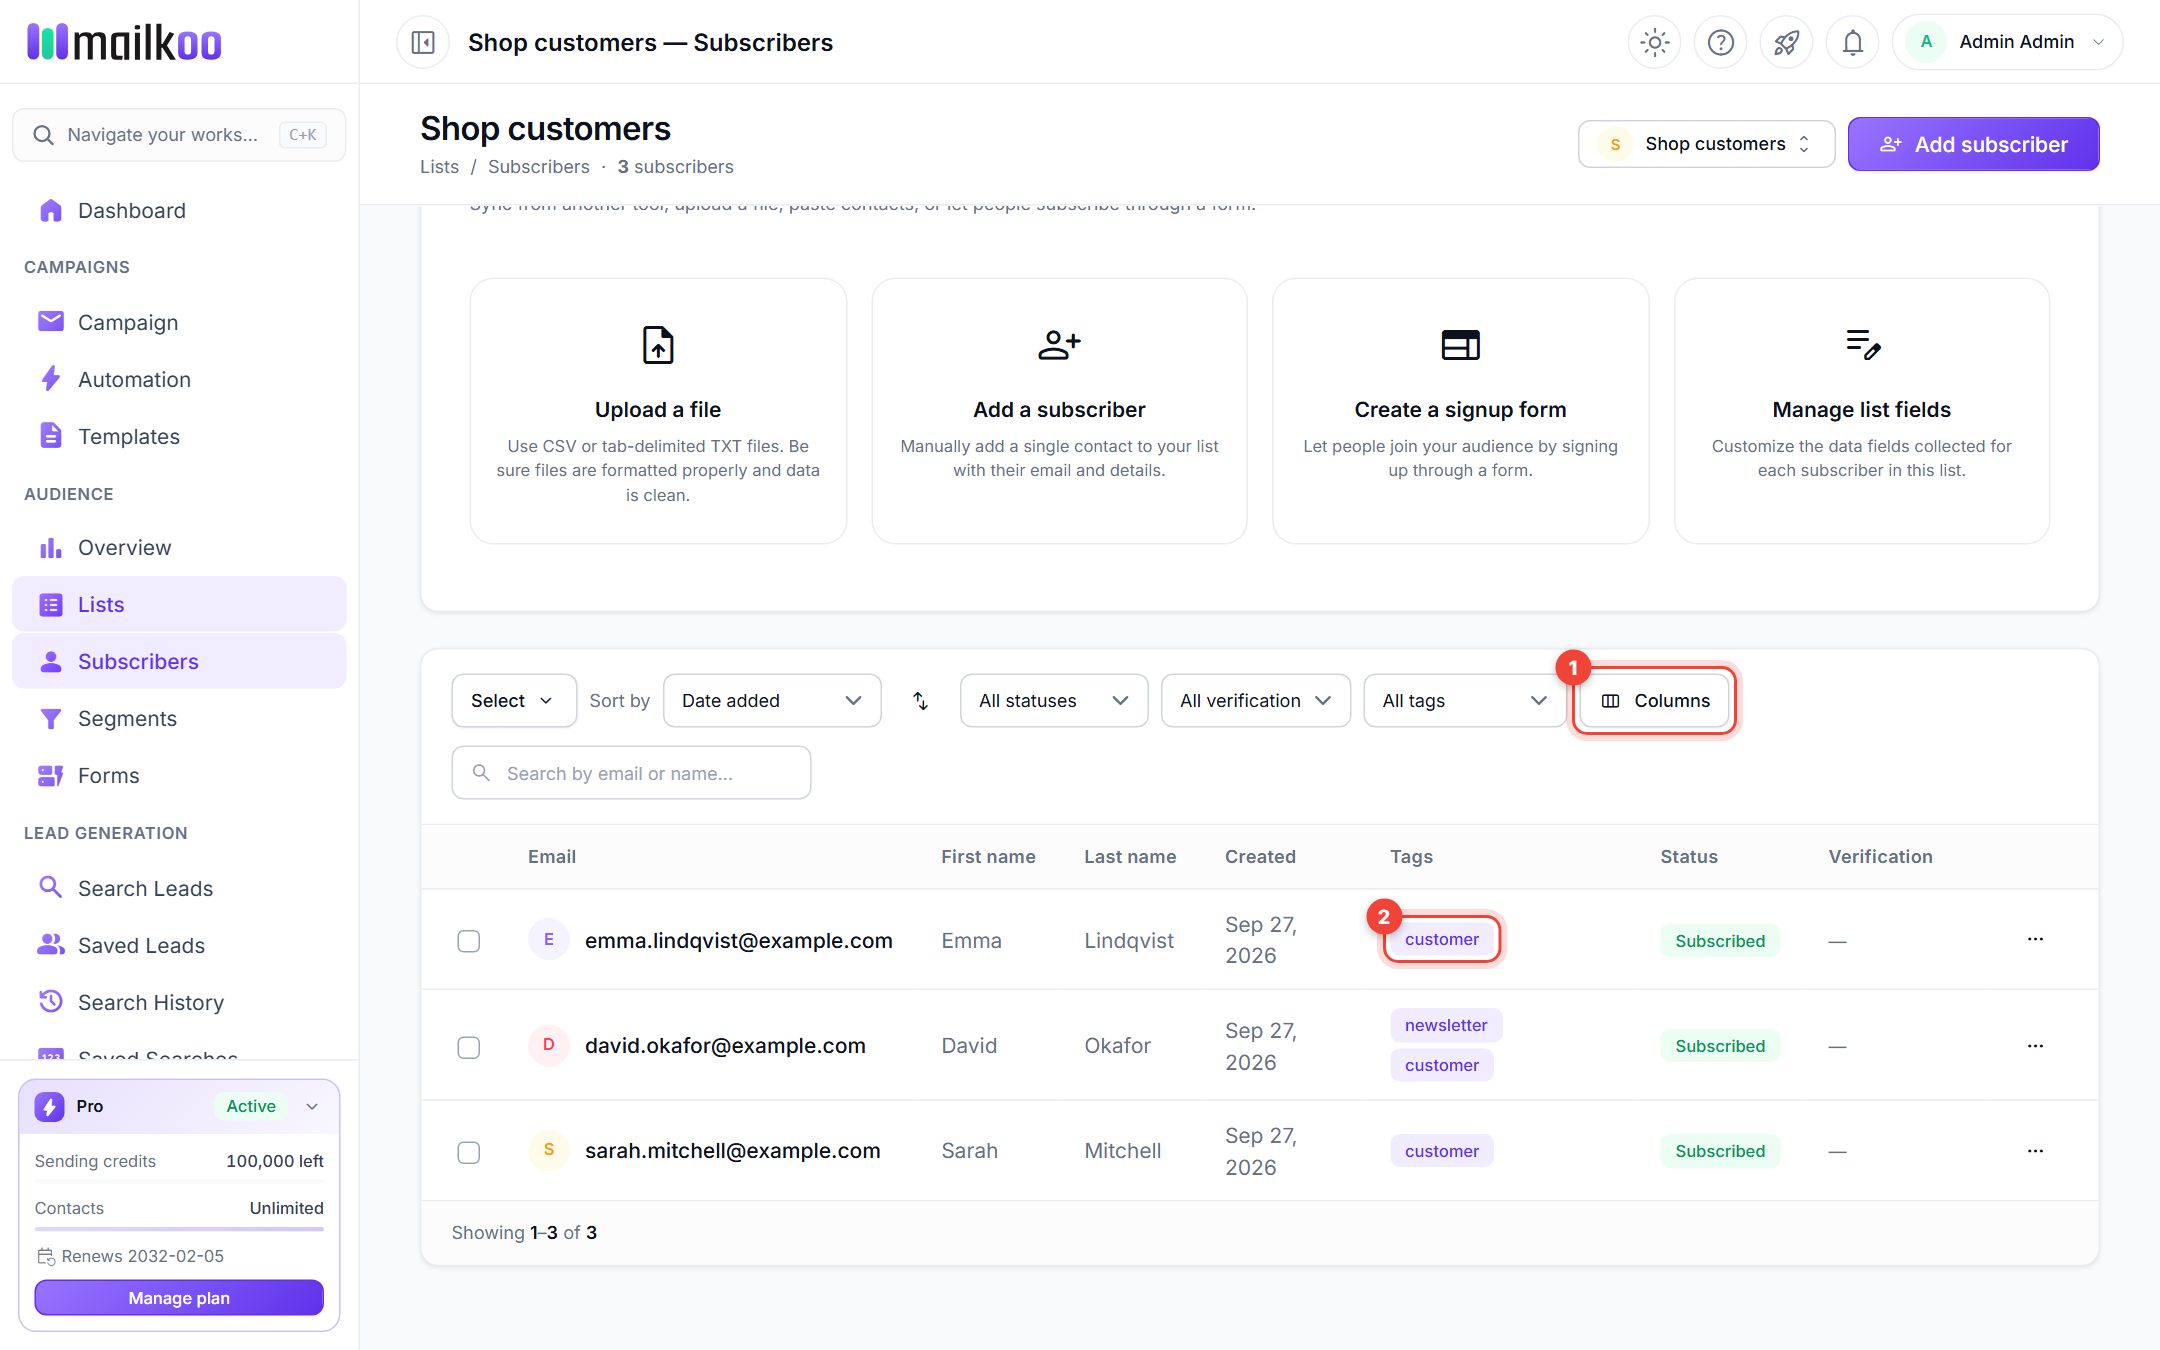
Task: Open Search Leads in sidebar
Action: (179, 889)
